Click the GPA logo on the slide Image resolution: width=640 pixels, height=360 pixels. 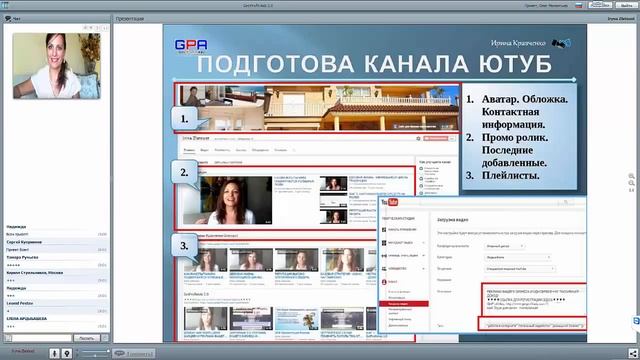point(191,46)
